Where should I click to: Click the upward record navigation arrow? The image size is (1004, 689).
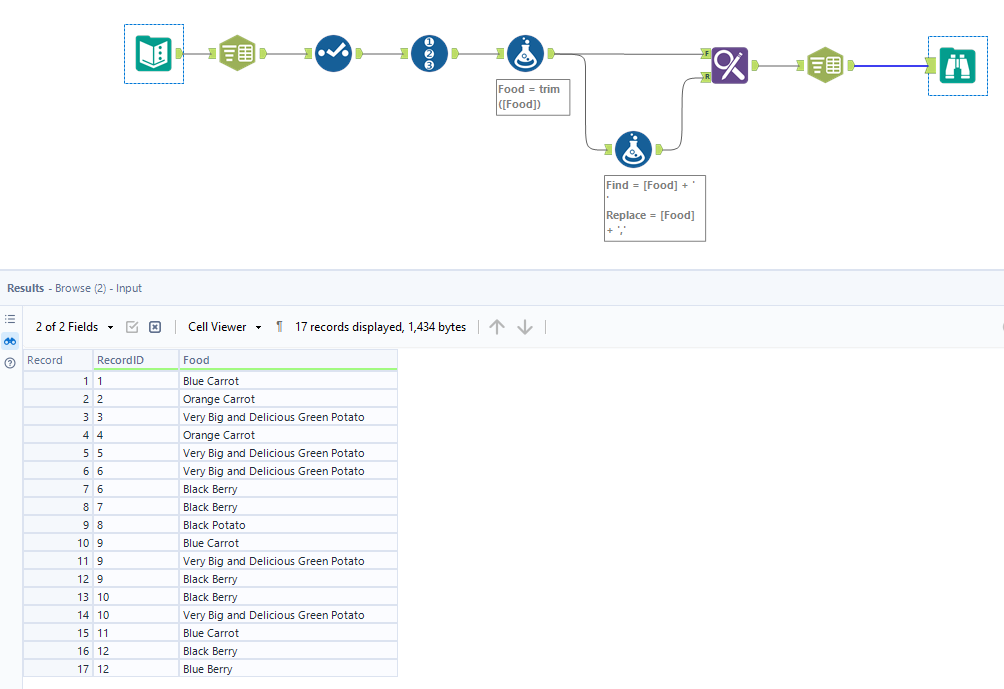(x=497, y=327)
